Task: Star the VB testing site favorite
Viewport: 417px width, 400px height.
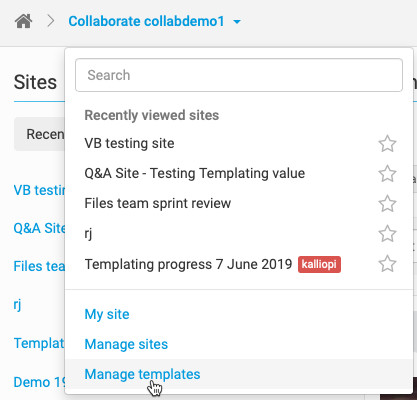Action: [387, 144]
